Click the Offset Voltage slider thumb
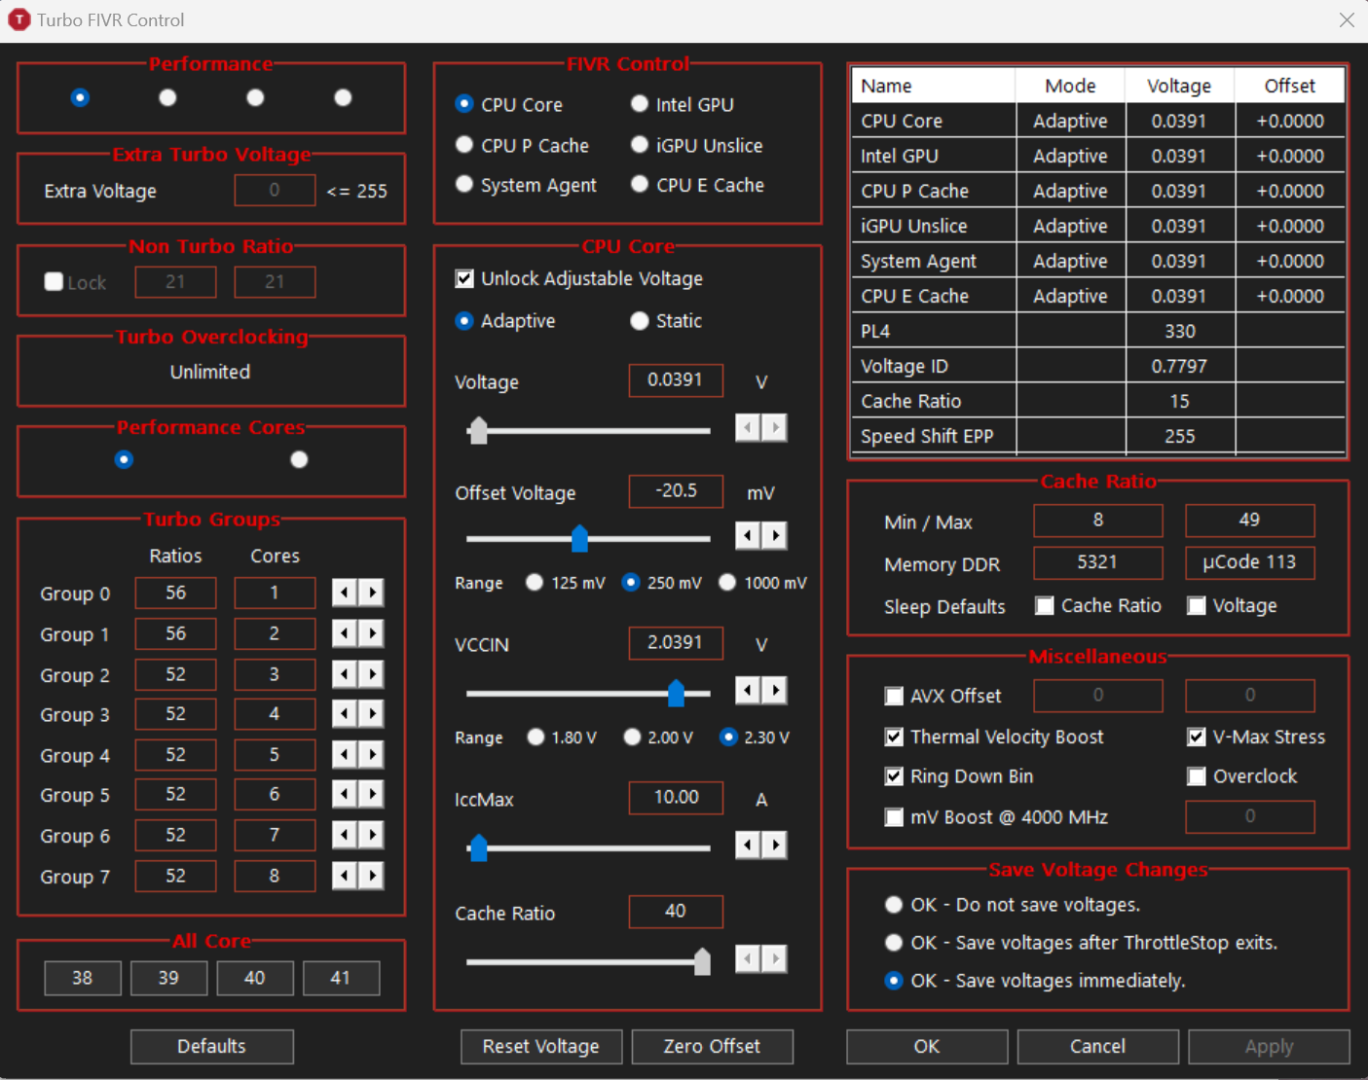Image resolution: width=1368 pixels, height=1080 pixels. (580, 538)
